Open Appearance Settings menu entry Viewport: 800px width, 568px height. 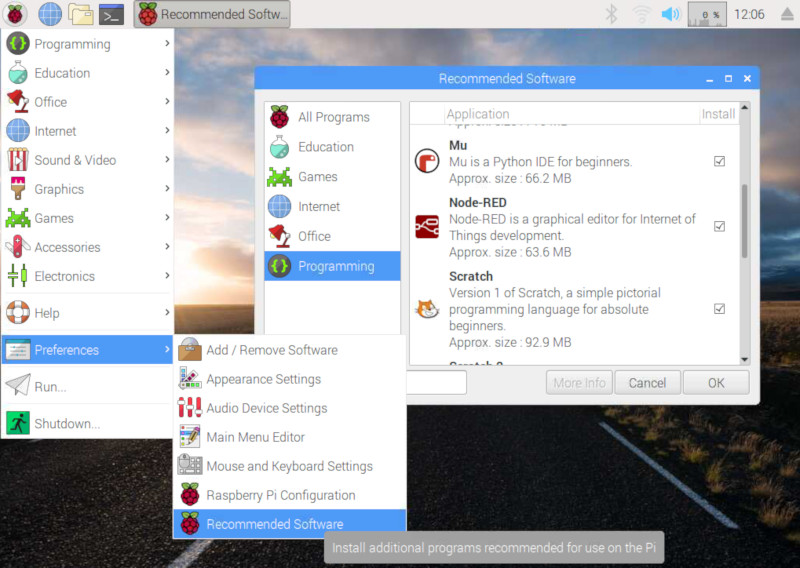tap(290, 379)
